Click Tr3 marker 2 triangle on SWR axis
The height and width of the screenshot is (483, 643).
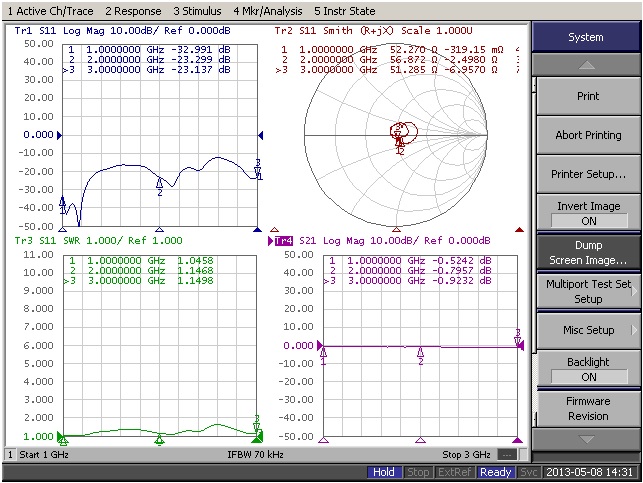point(160,440)
